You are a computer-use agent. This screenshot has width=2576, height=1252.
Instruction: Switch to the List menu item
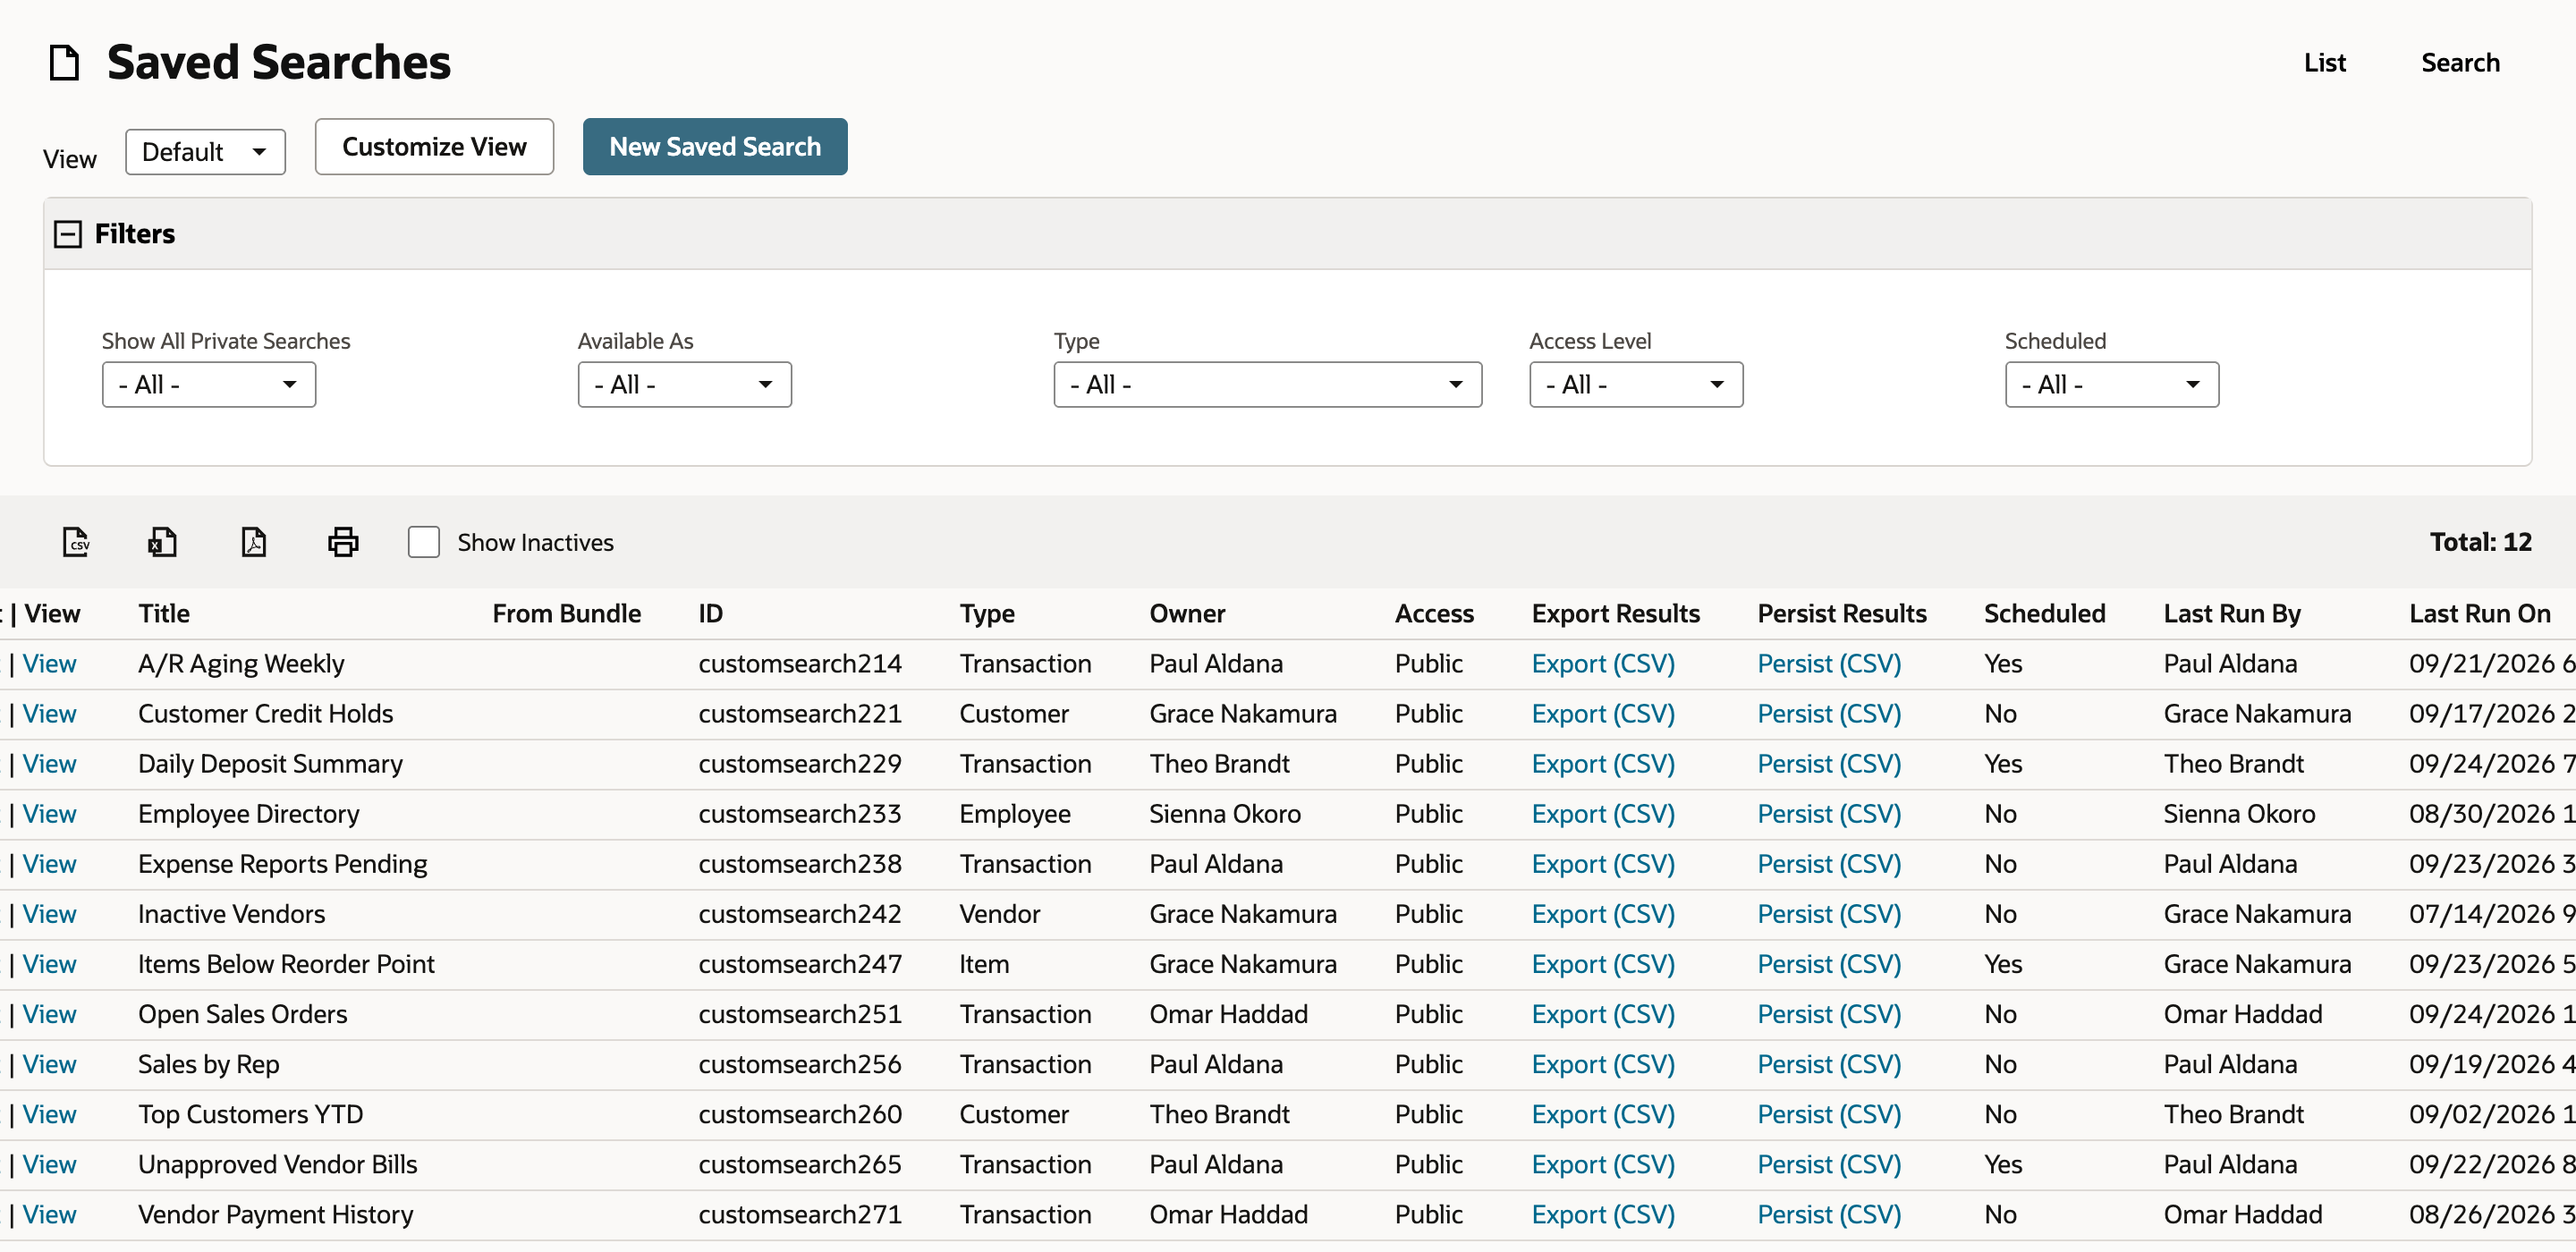[x=2324, y=63]
